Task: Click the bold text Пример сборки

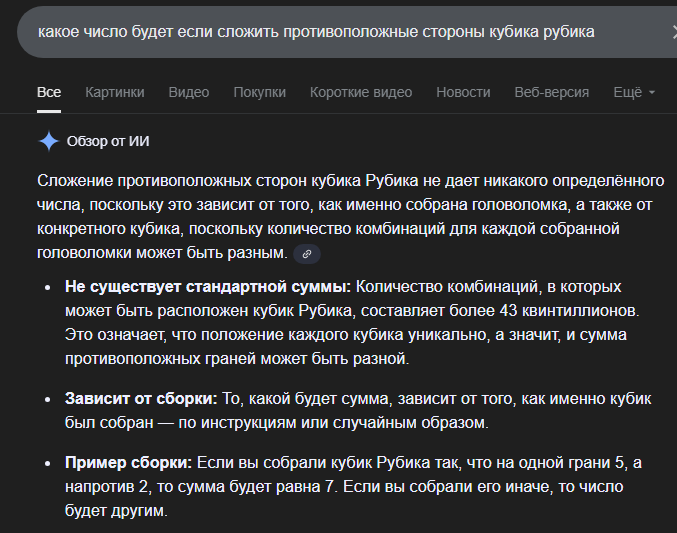Action: coord(128,463)
